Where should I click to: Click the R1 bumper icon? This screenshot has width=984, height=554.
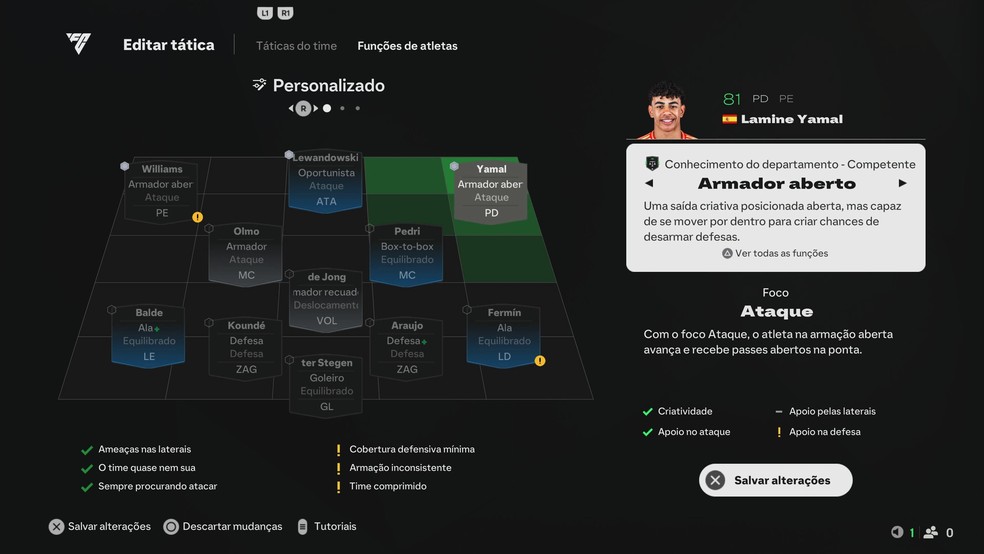pos(286,13)
